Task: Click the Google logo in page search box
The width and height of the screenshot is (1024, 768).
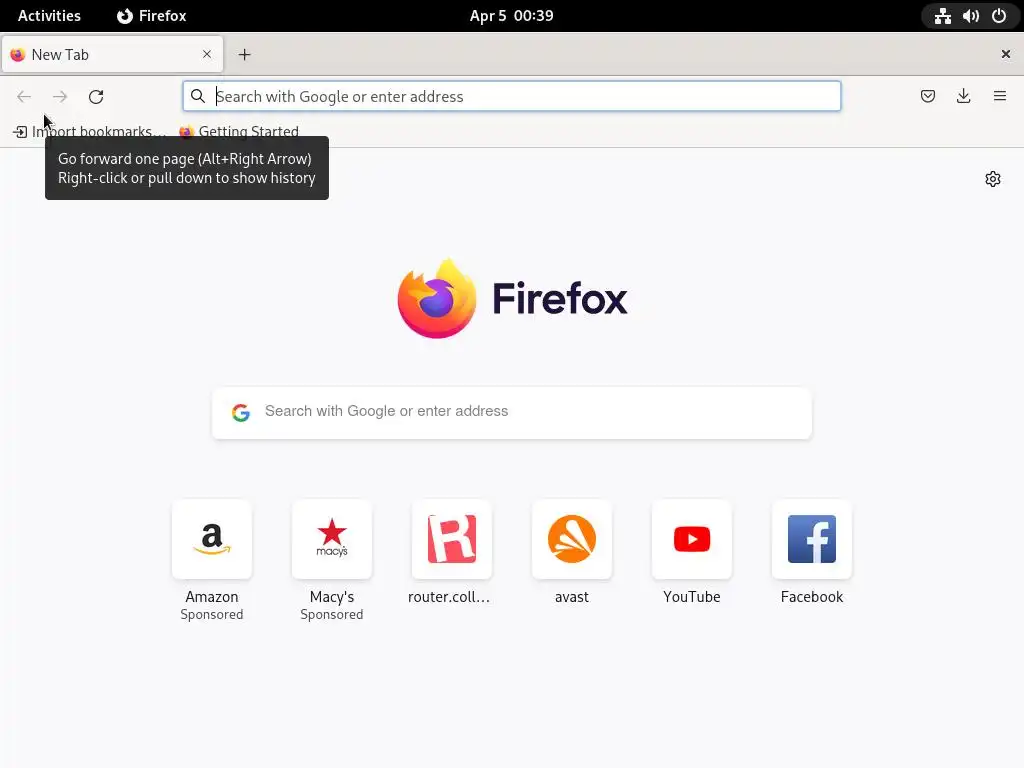Action: tap(241, 412)
